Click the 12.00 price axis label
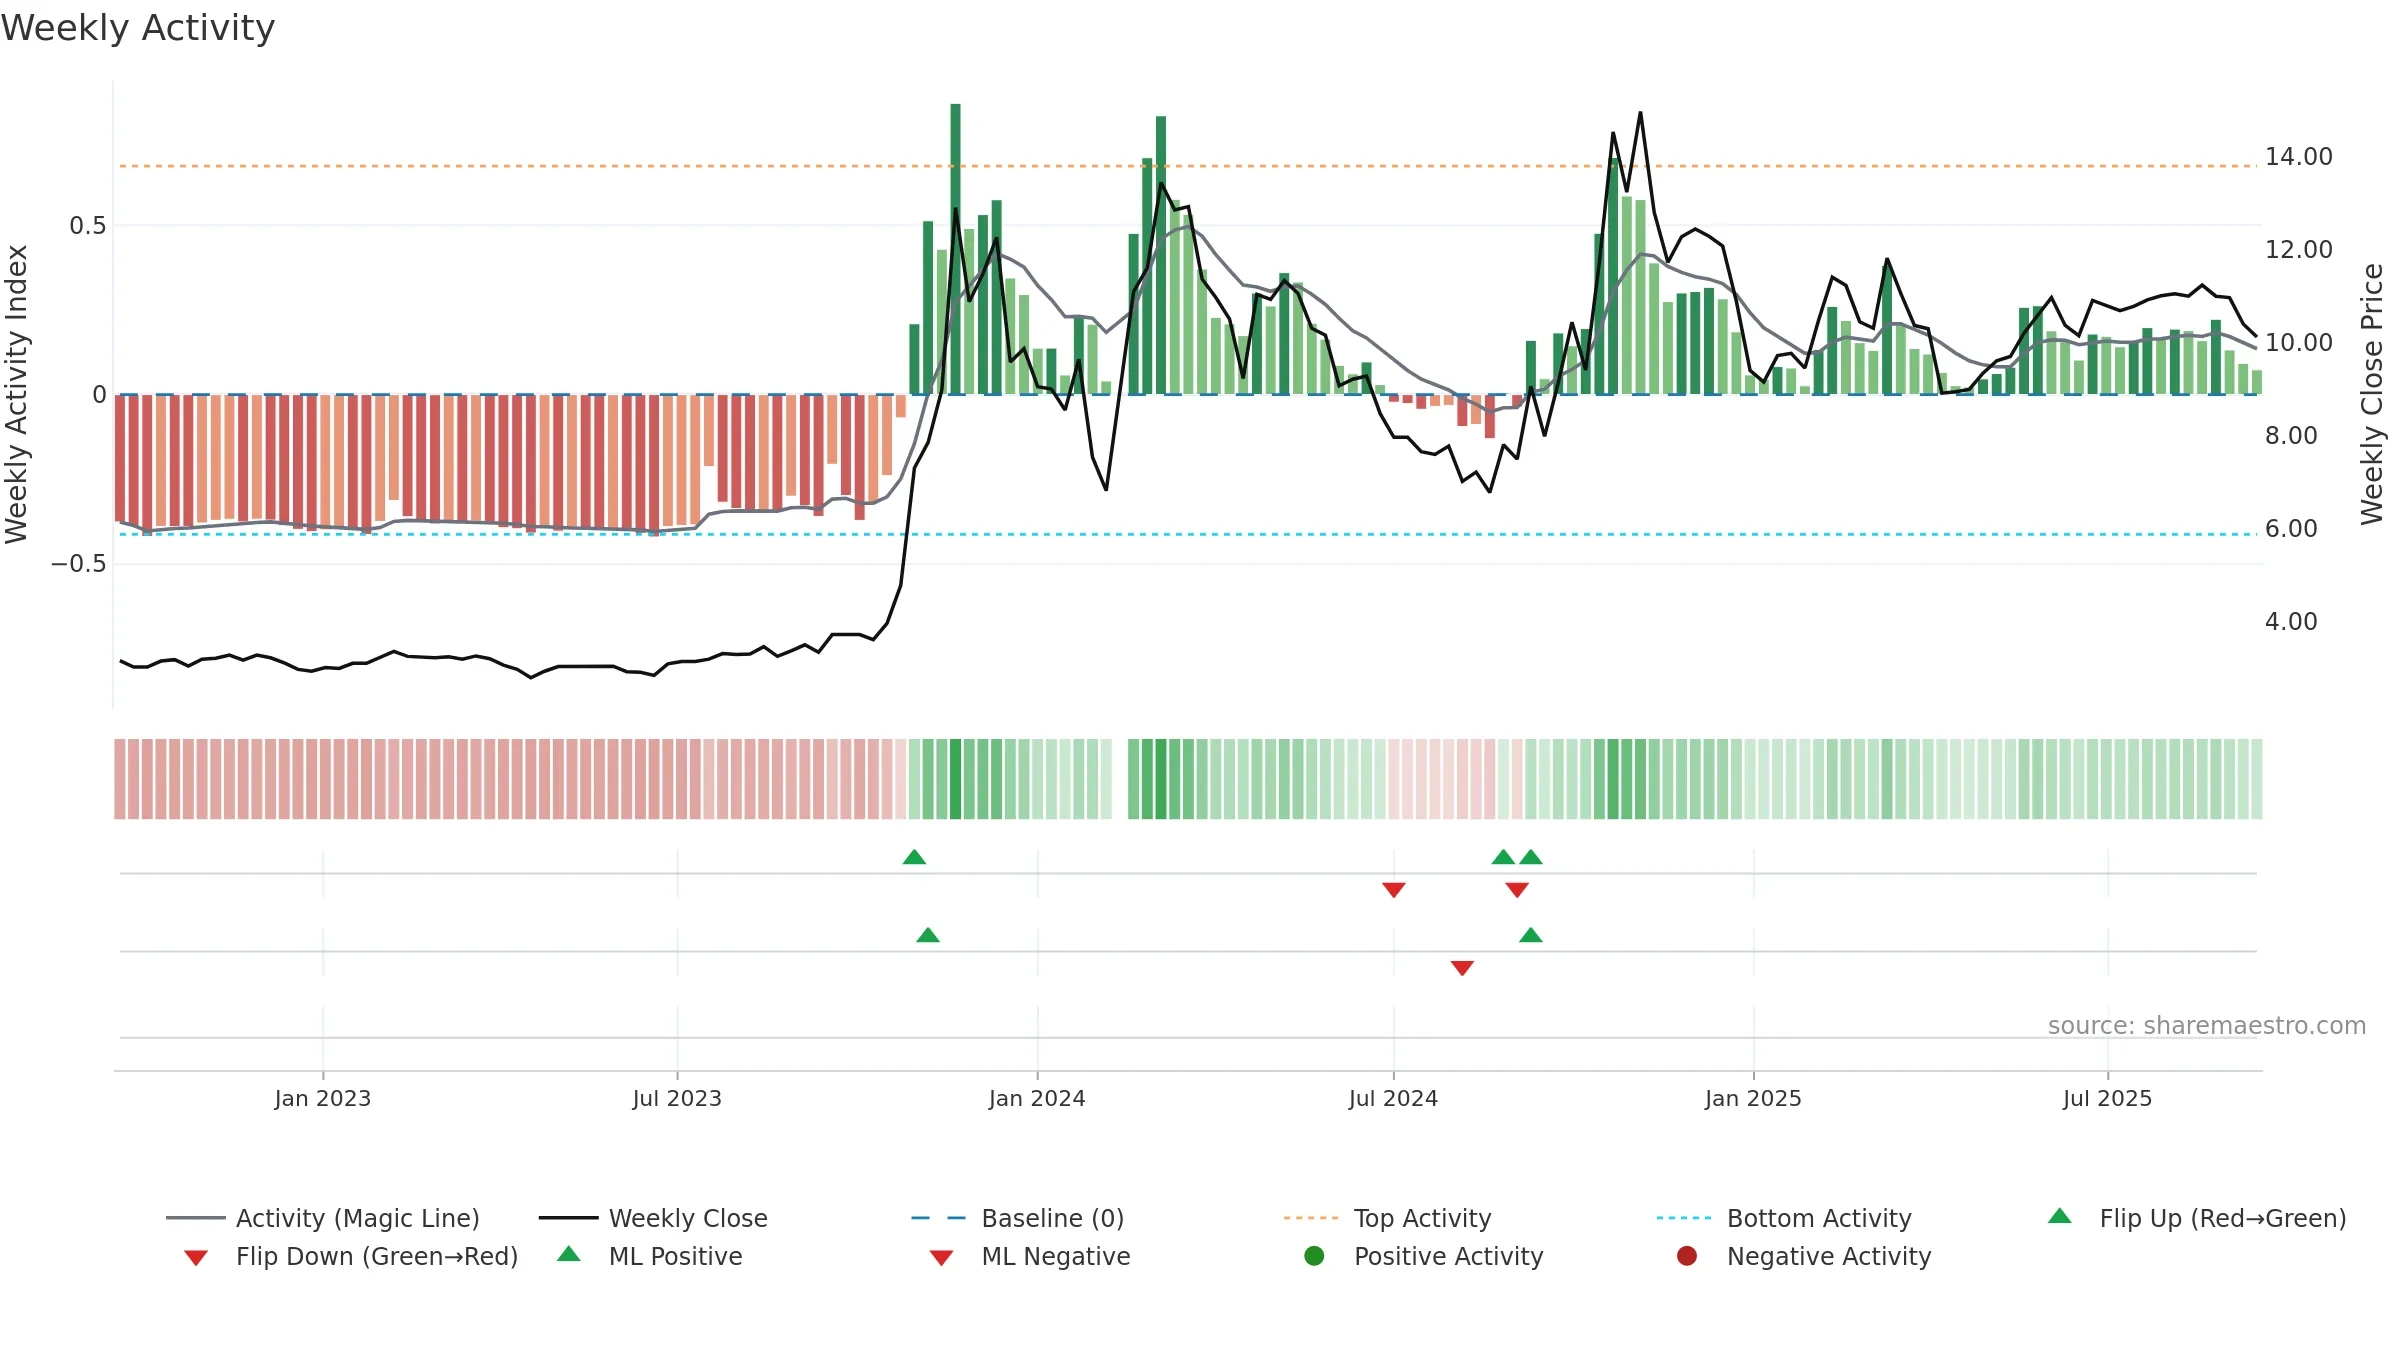 pyautogui.click(x=2298, y=250)
